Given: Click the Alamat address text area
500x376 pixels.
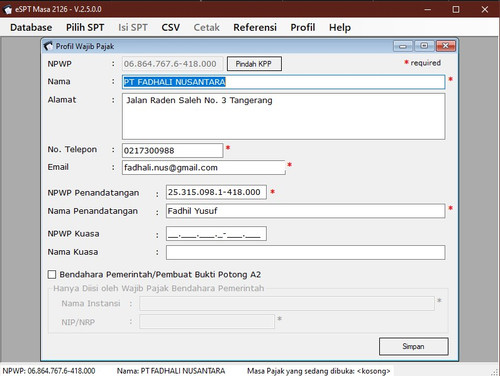Looking at the screenshot, I should pos(283,116).
